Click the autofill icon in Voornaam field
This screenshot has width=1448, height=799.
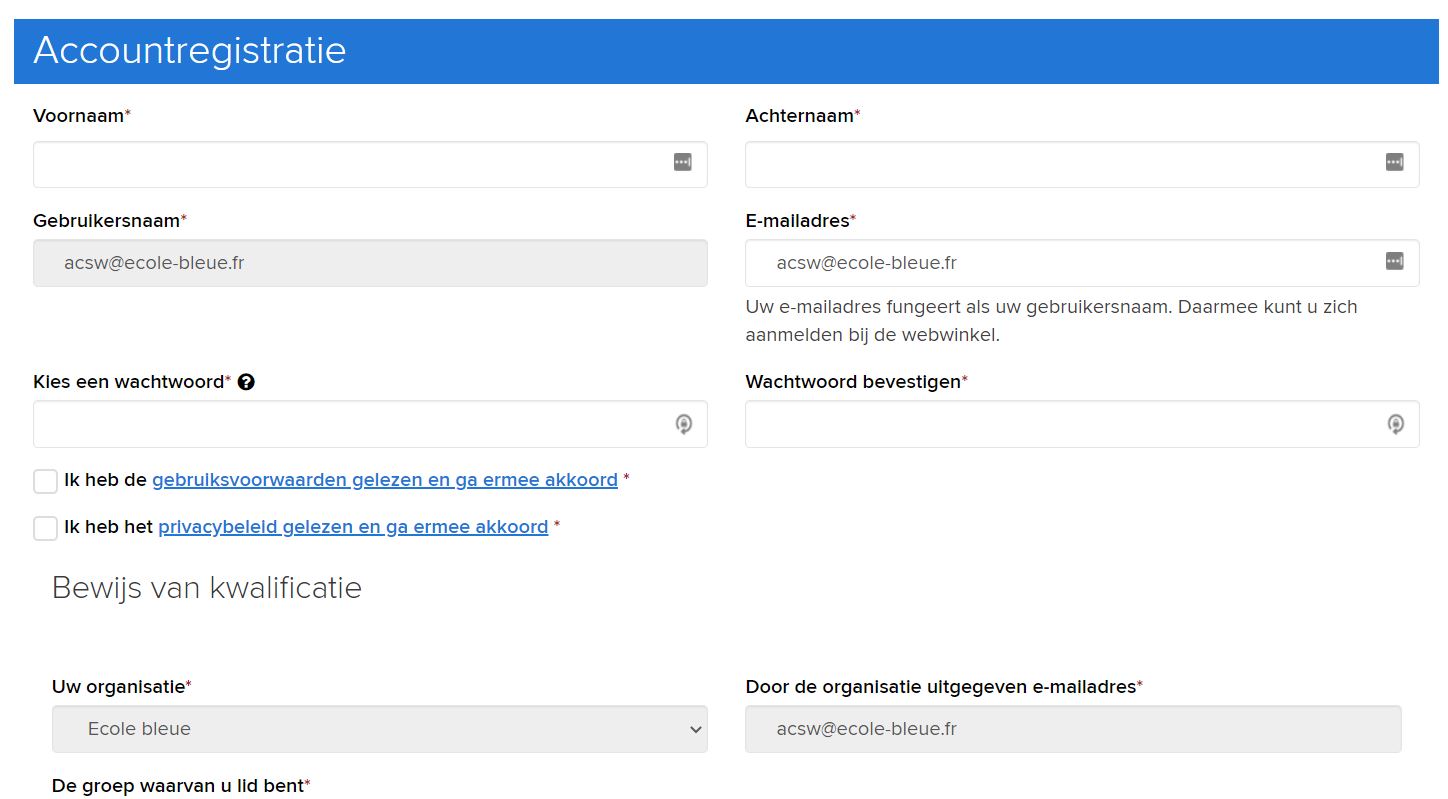(x=682, y=162)
